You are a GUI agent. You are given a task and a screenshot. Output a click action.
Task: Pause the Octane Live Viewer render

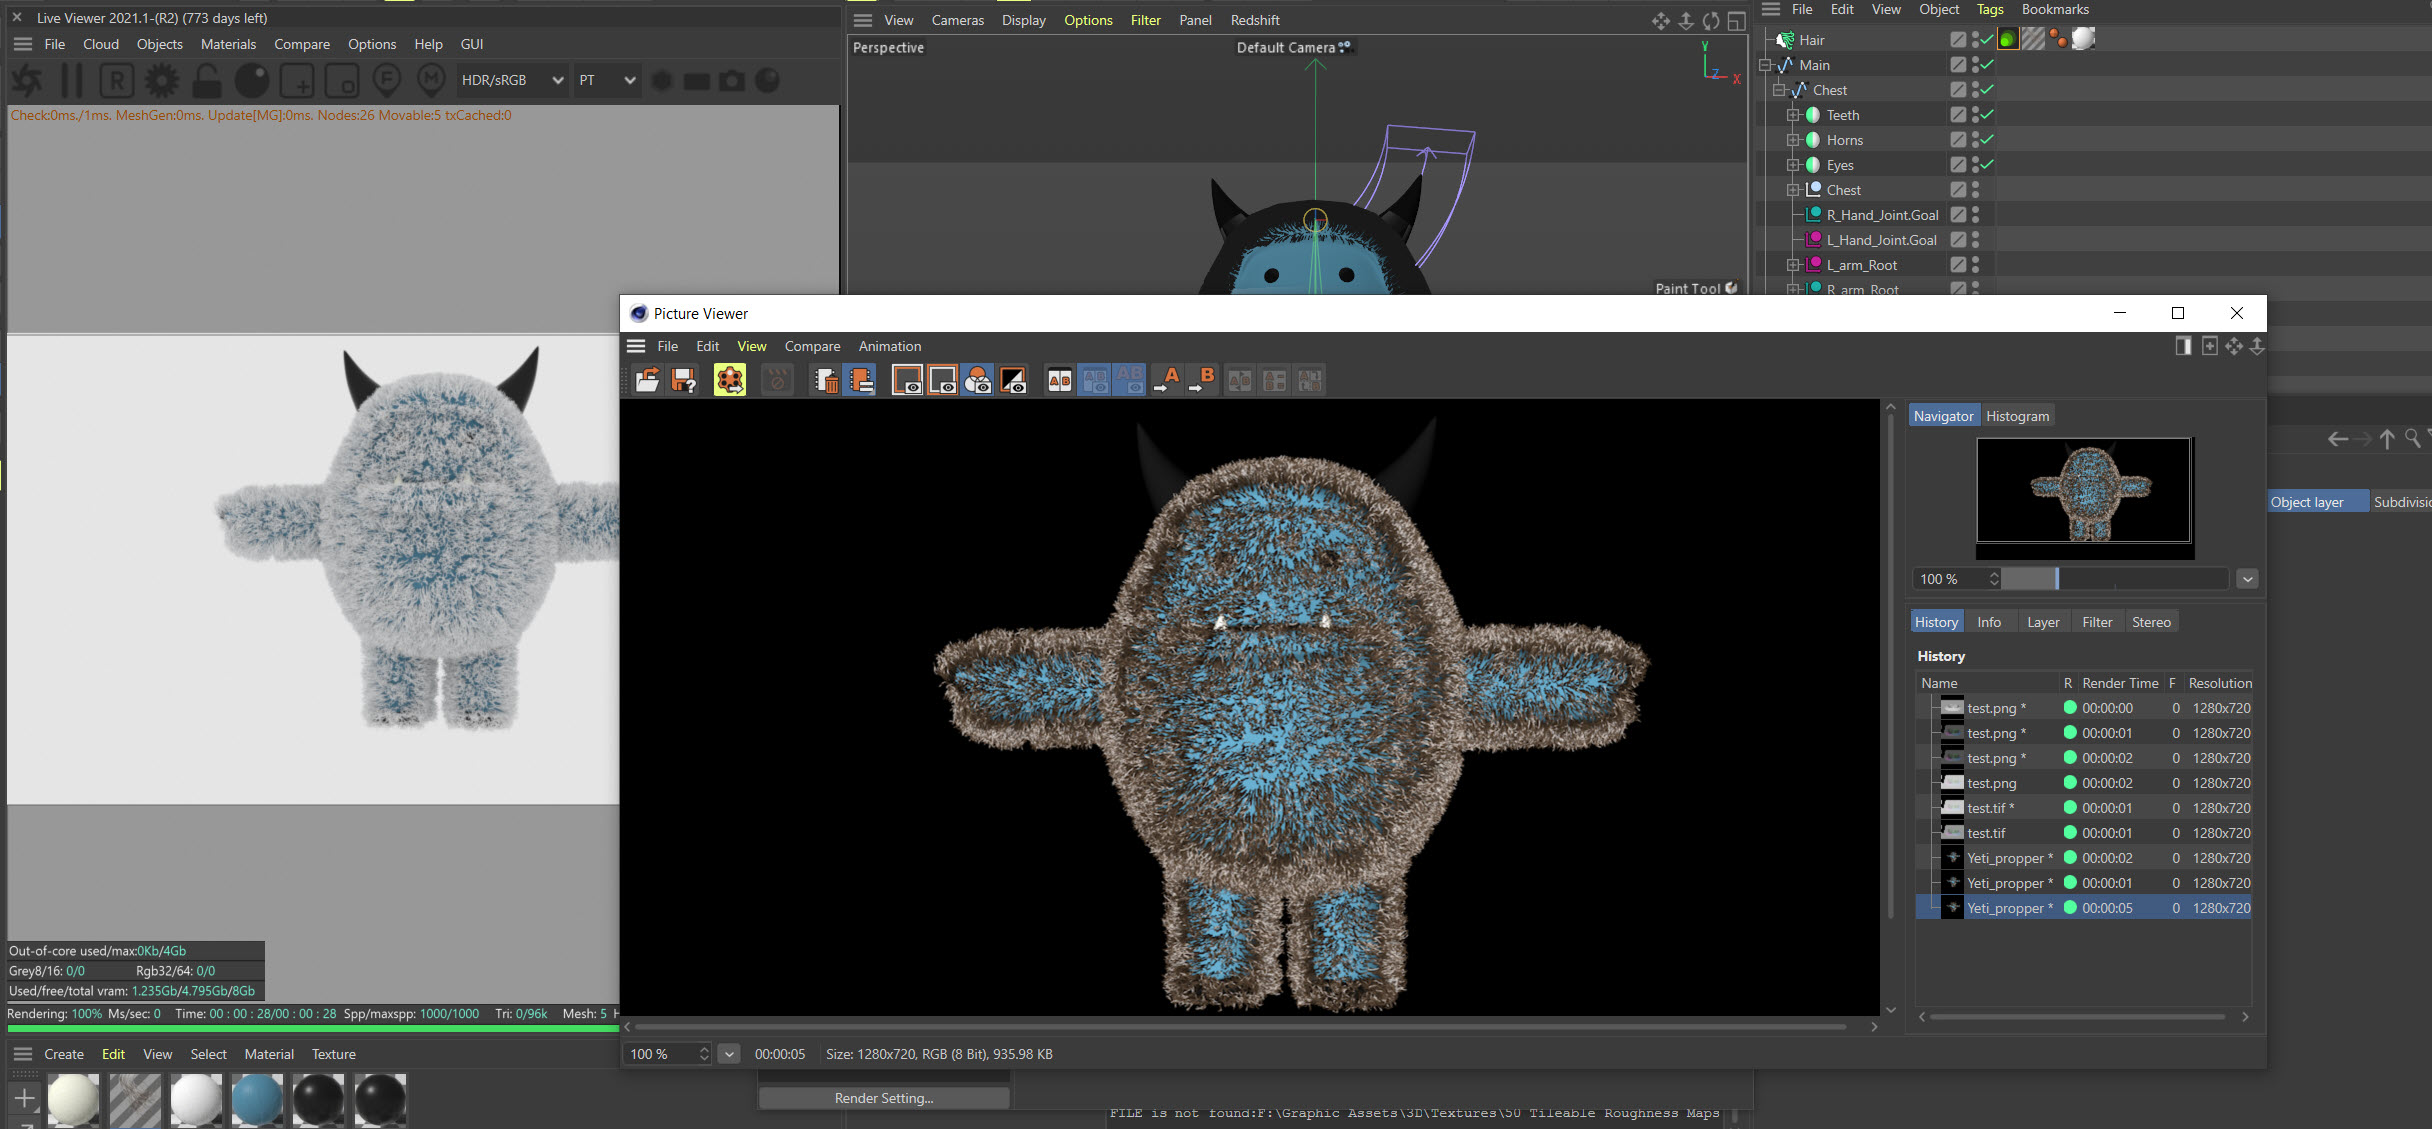[72, 81]
